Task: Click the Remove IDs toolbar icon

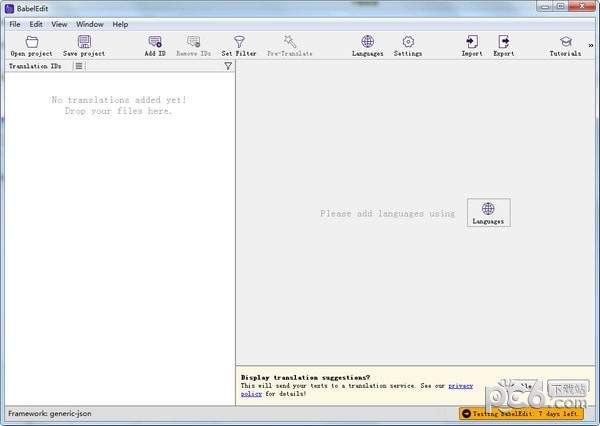Action: point(193,42)
